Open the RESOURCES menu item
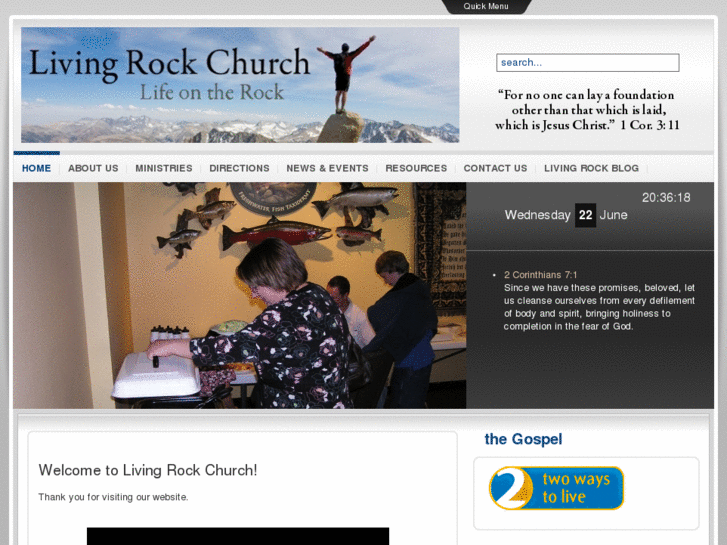The width and height of the screenshot is (727, 545). [x=416, y=168]
